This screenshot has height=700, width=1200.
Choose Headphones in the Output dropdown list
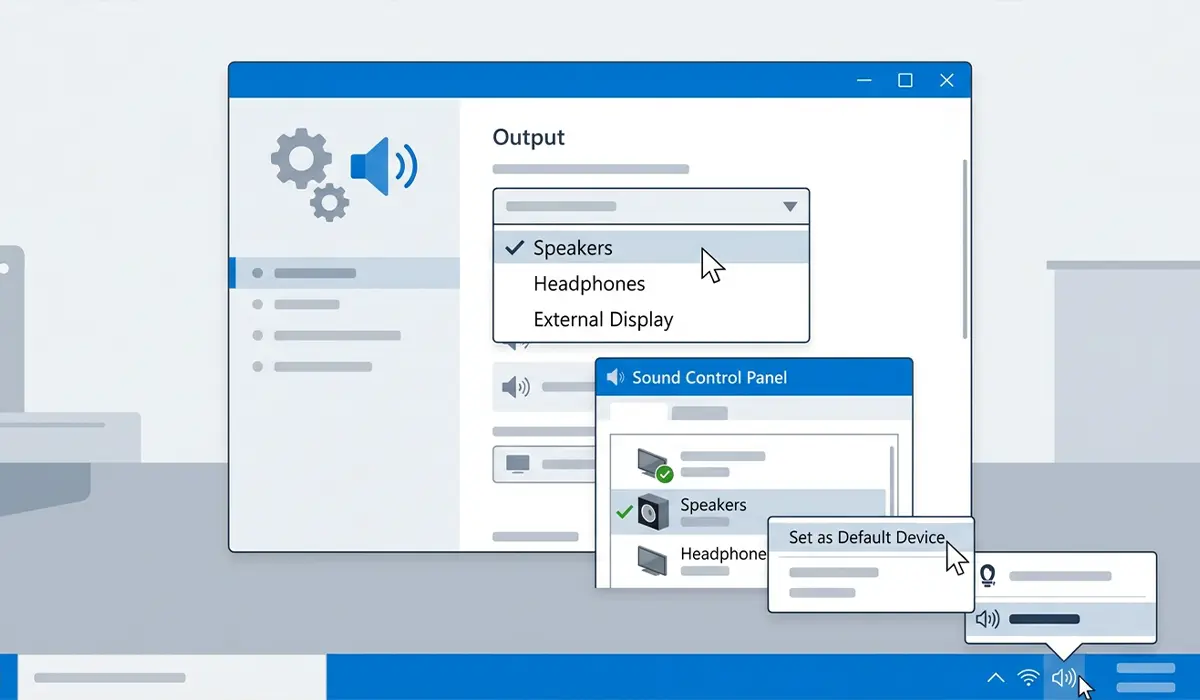651,284
